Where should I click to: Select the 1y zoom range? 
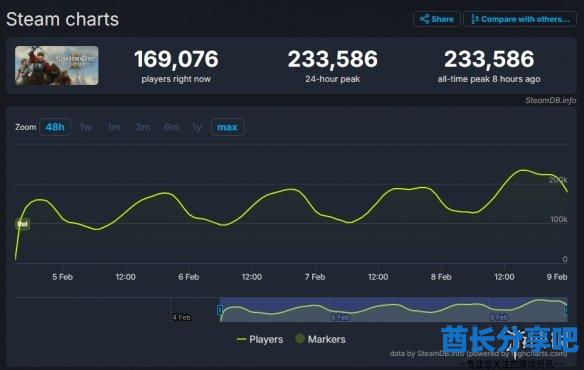[197, 127]
